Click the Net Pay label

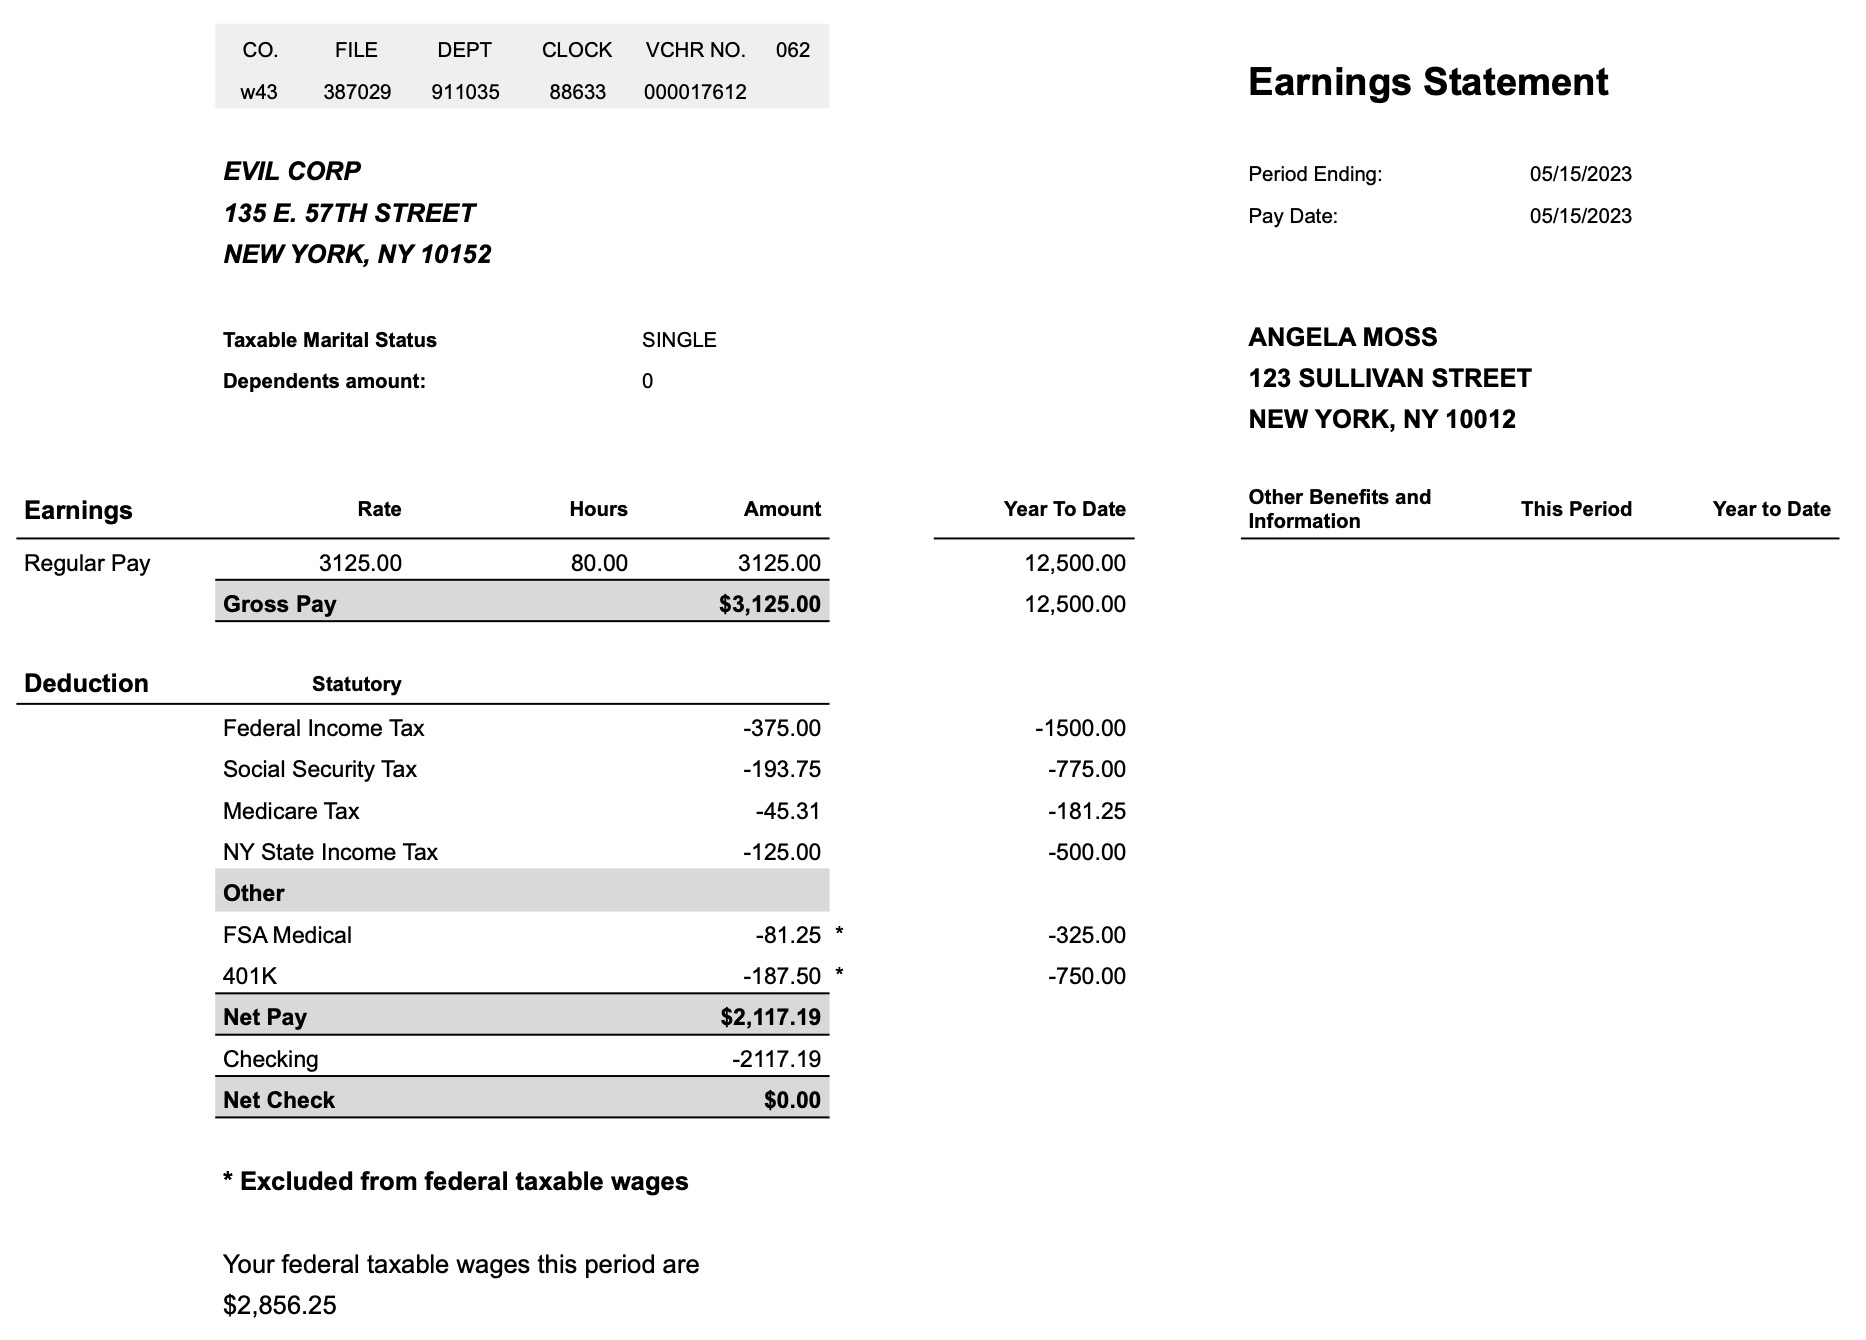265,1017
